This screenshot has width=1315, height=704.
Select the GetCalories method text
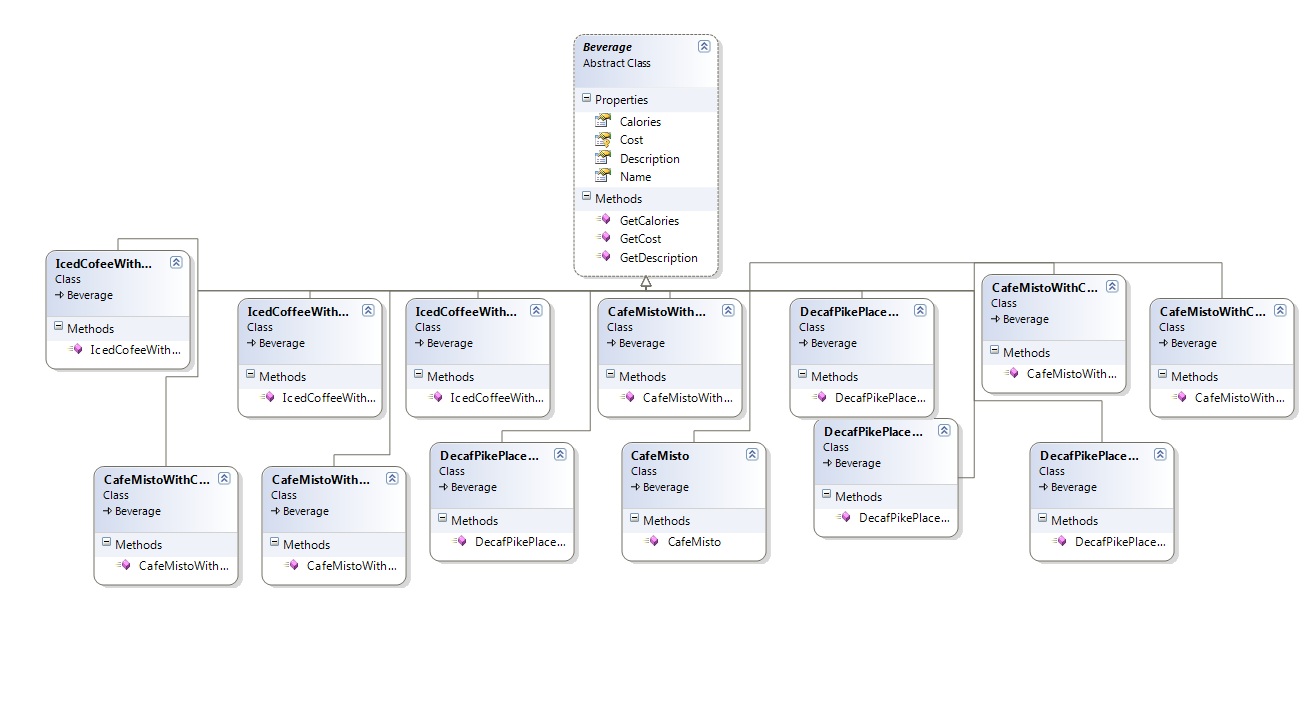pyautogui.click(x=649, y=221)
